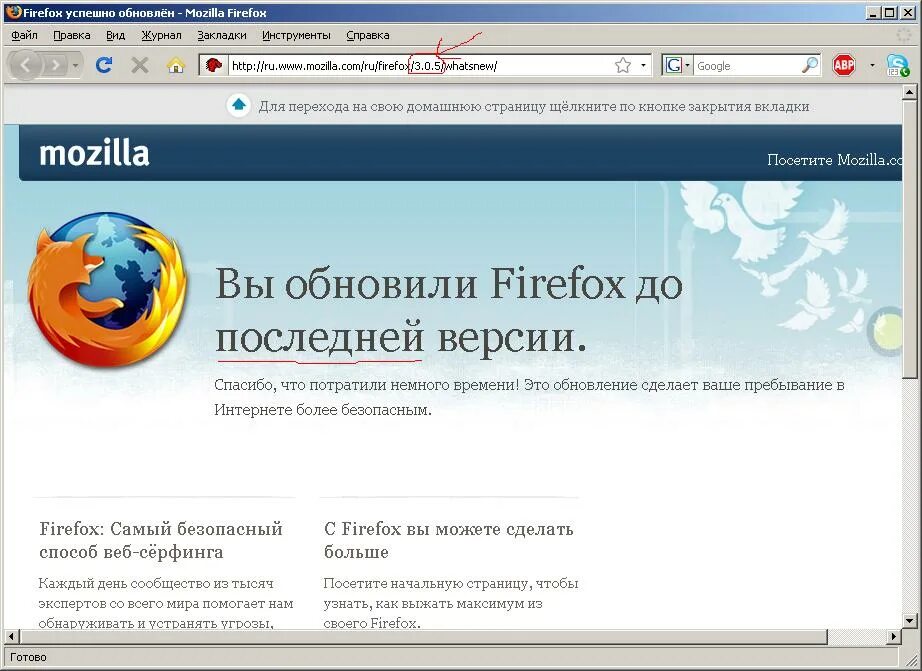
Task: Click the vertical scrollbar down arrow
Action: point(910,620)
